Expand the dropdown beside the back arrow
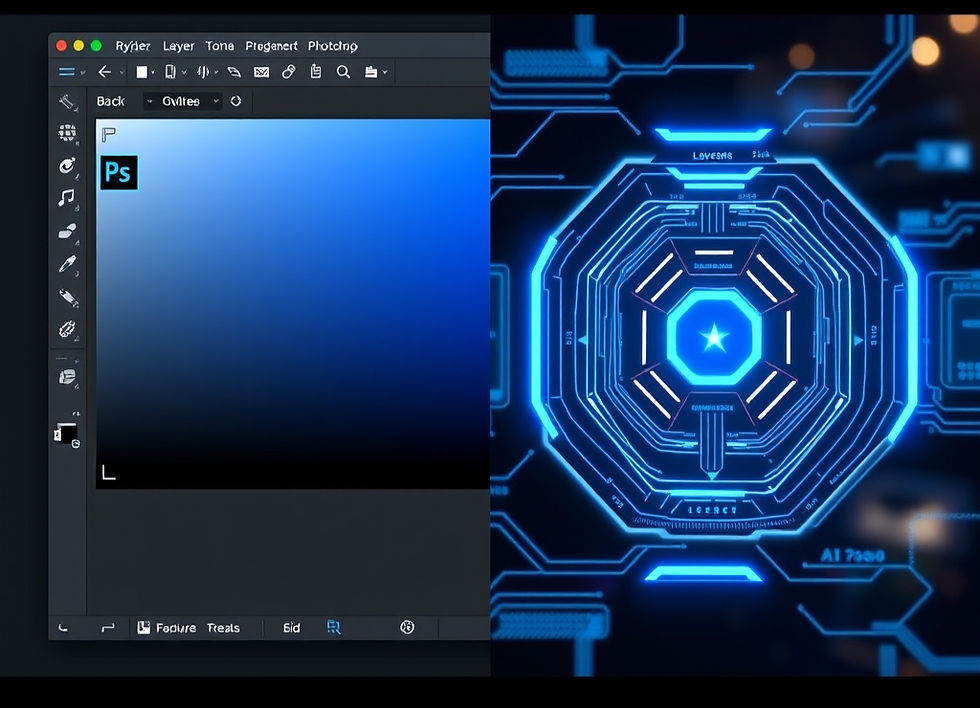The image size is (980, 708). click(x=122, y=72)
